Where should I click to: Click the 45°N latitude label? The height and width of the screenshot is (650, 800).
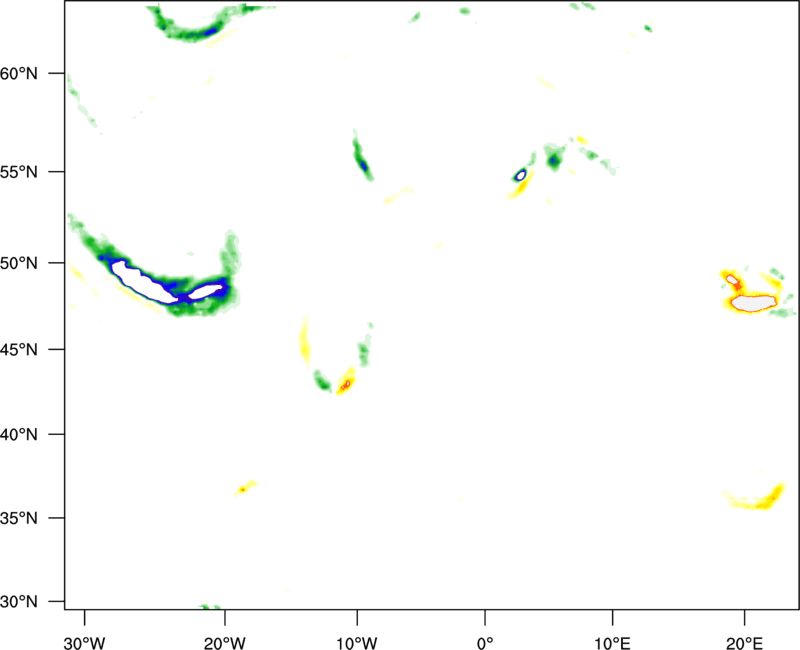tap(19, 349)
